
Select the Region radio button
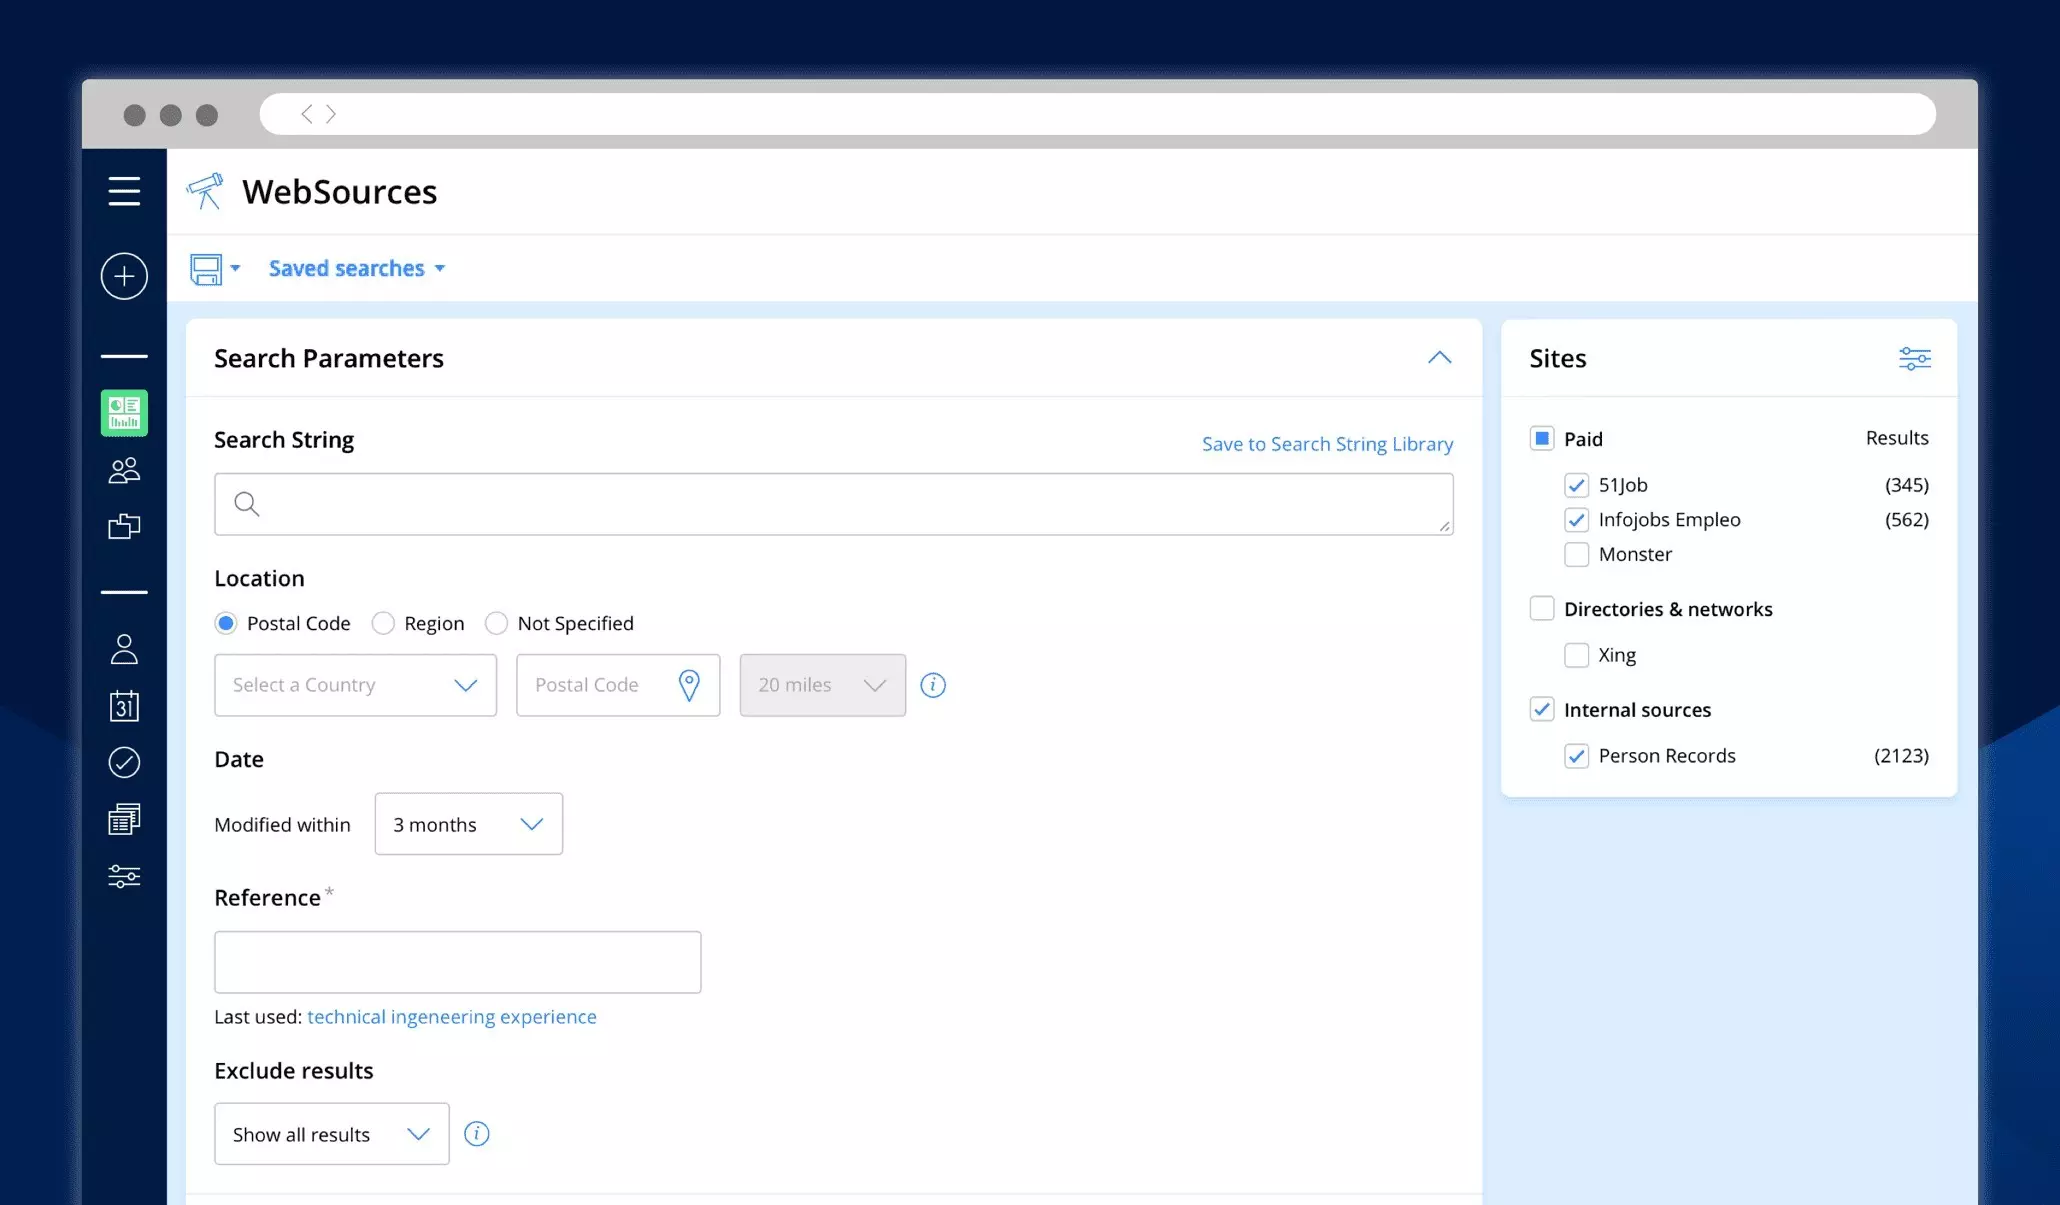pyautogui.click(x=383, y=623)
